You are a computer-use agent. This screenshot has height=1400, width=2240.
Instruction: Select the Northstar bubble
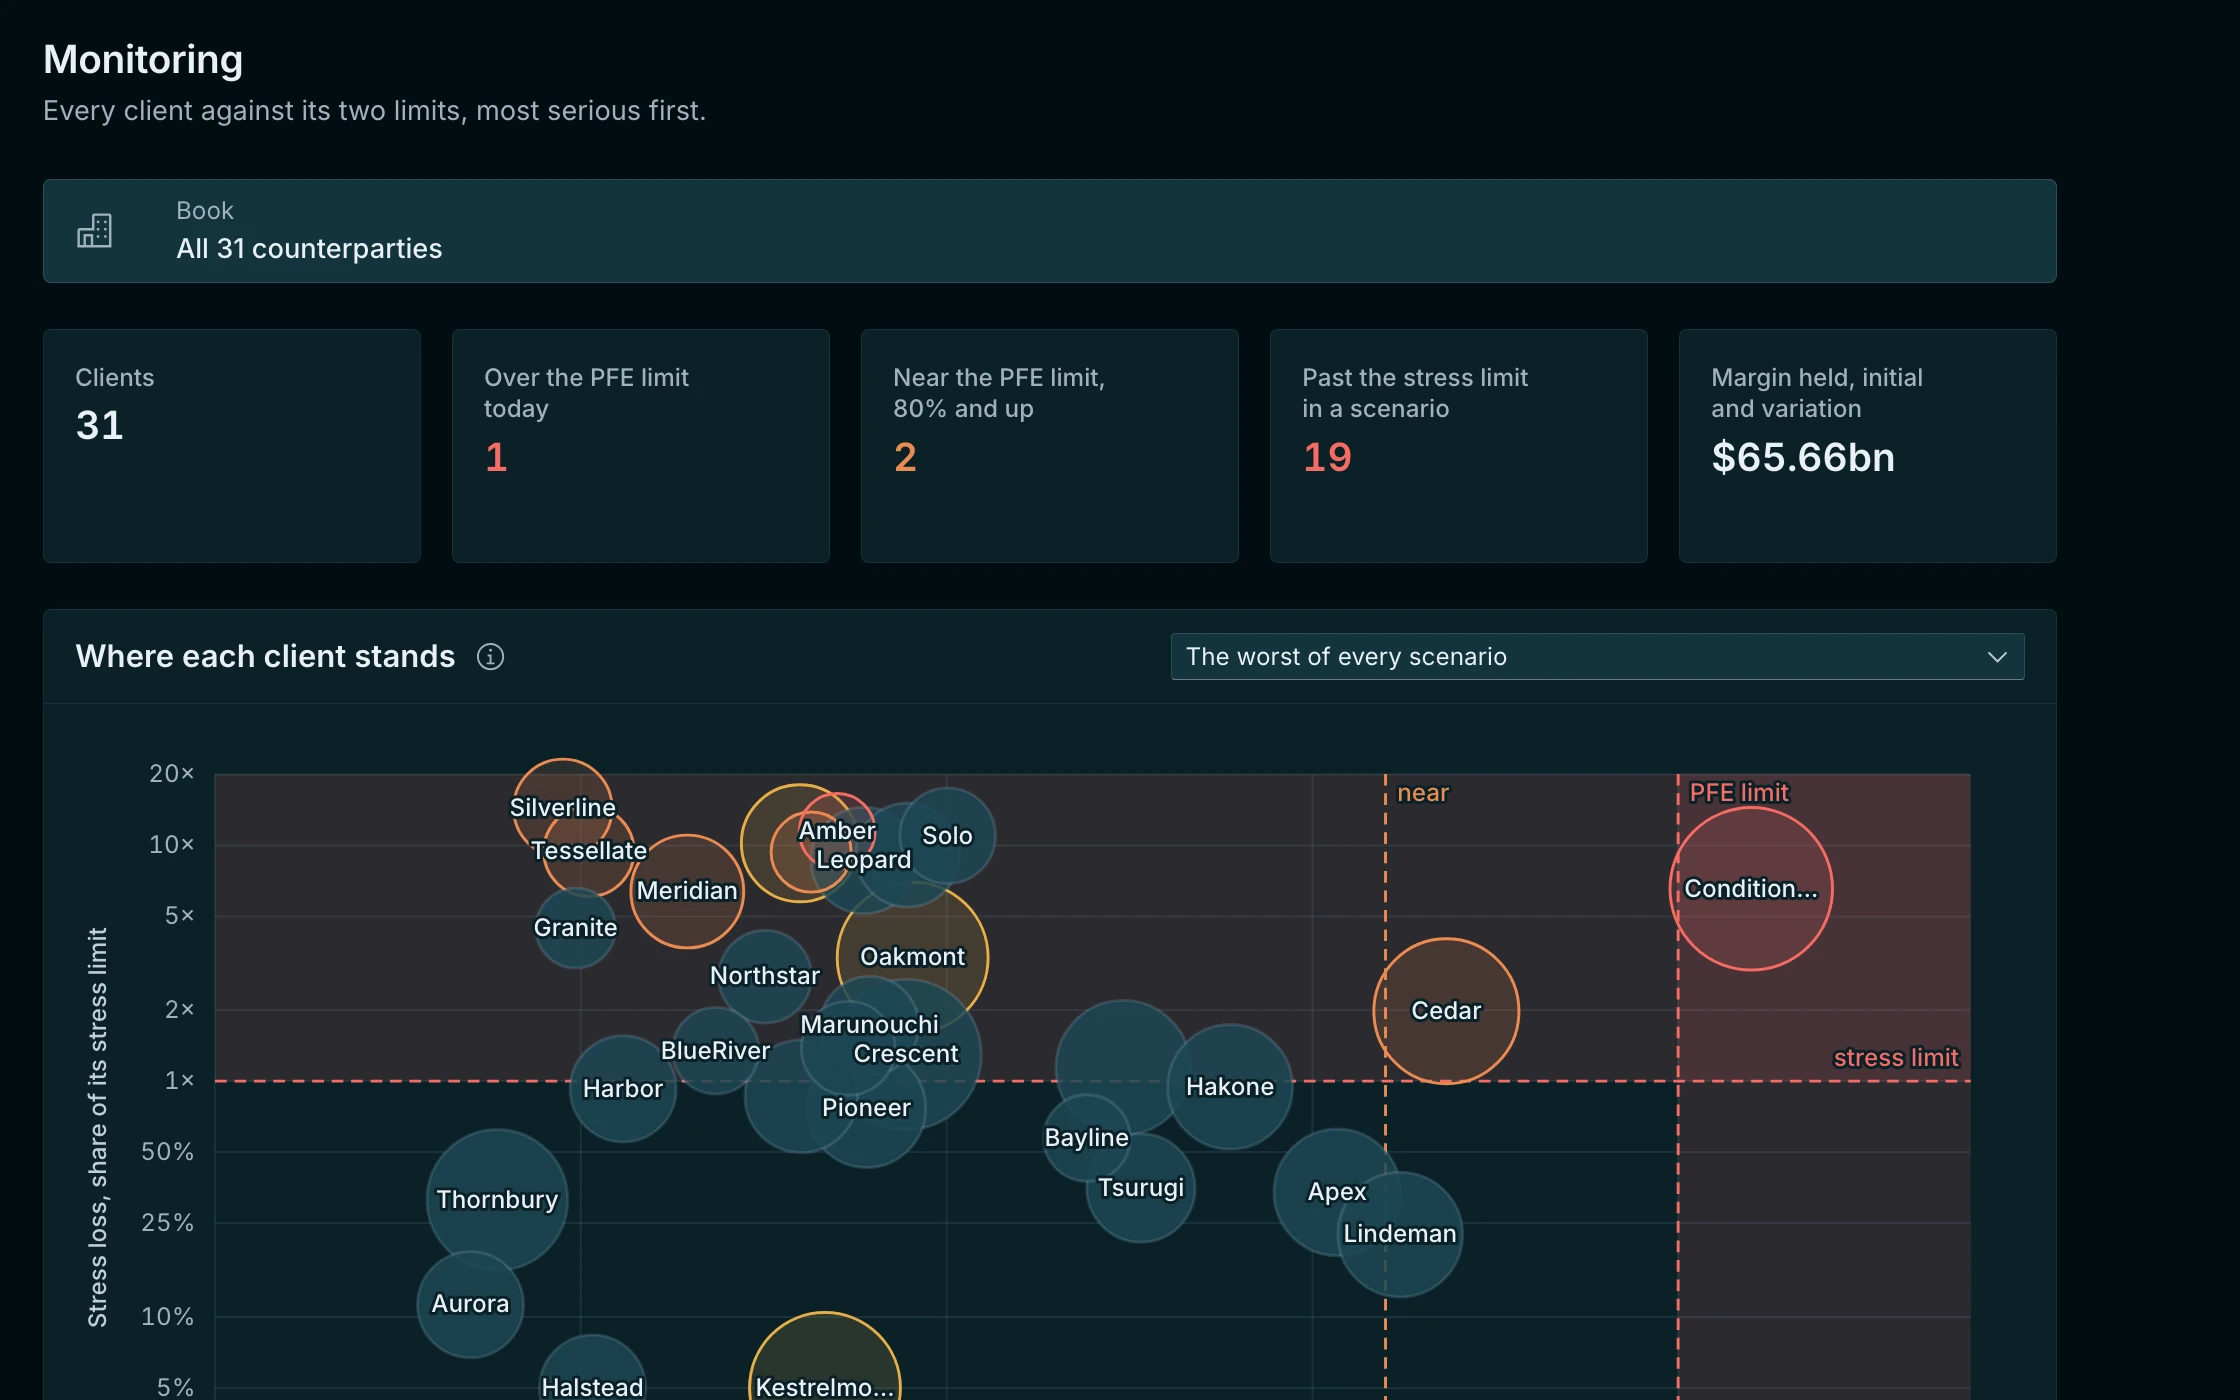(765, 976)
